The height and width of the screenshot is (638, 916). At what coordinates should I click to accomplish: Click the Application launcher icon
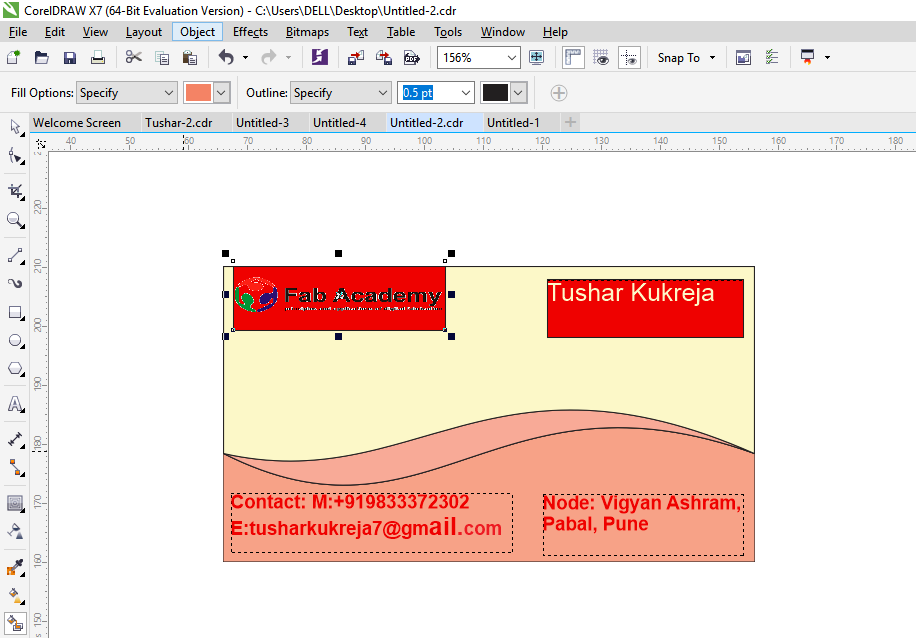point(807,57)
